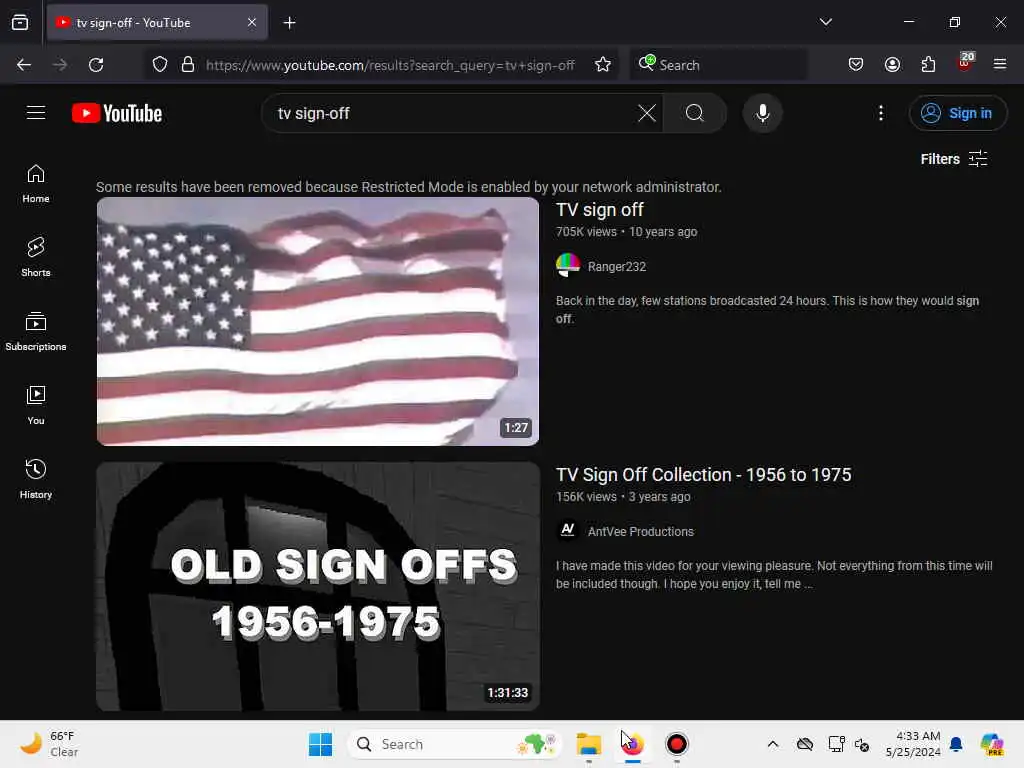
Task: Open History from the sidebar
Action: click(36, 479)
